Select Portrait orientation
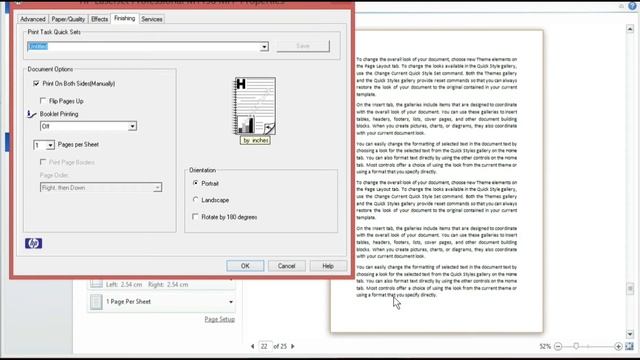Image resolution: width=640 pixels, height=360 pixels. tap(196, 183)
